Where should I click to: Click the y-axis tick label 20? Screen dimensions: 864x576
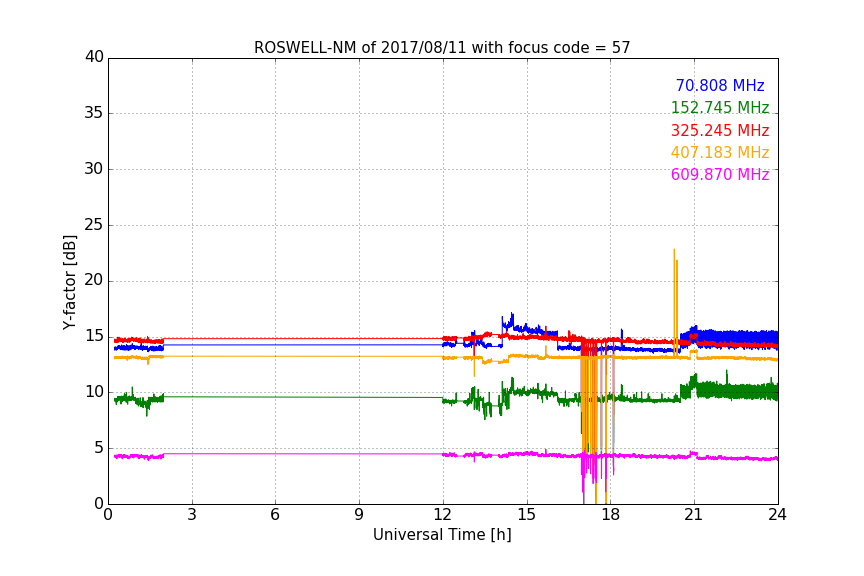94,281
